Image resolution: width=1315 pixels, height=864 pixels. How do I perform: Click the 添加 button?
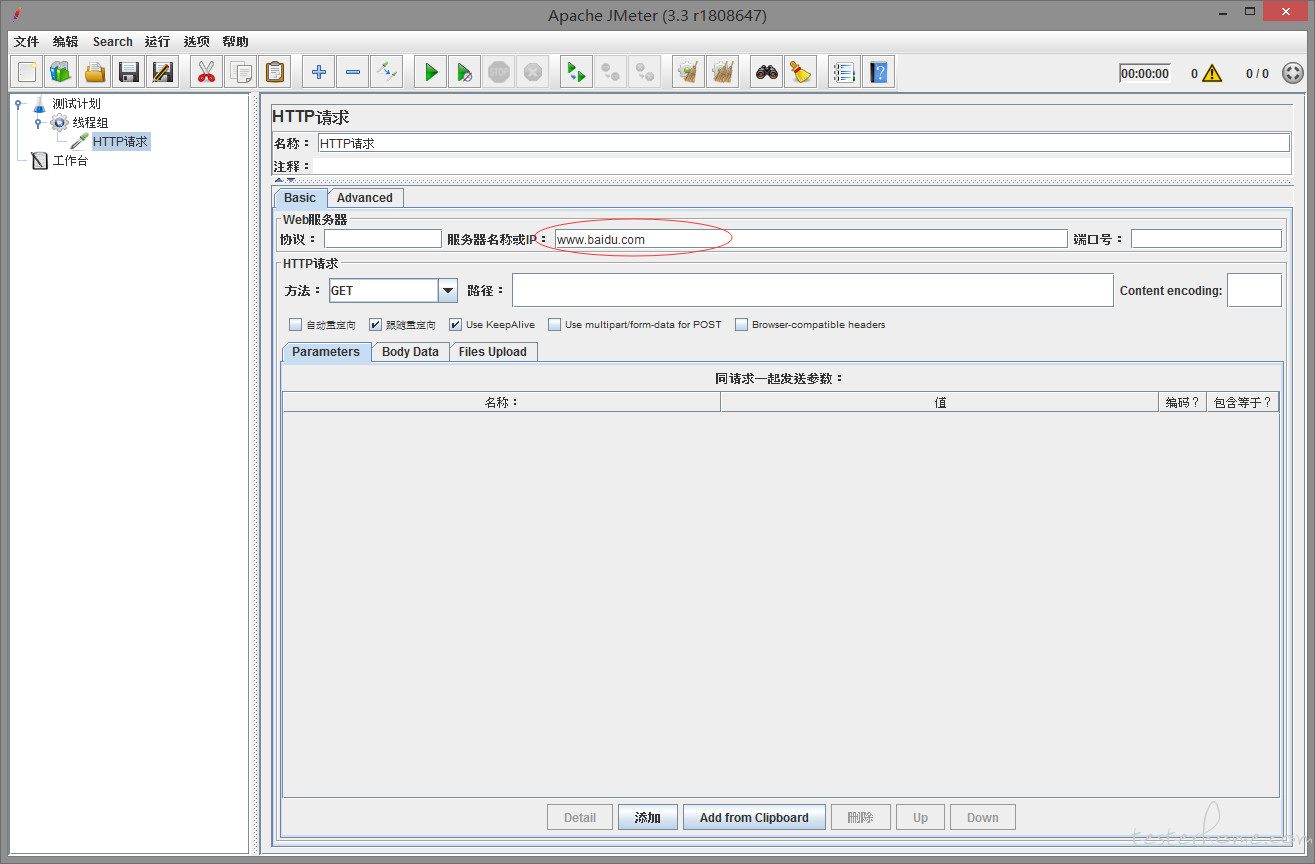648,817
